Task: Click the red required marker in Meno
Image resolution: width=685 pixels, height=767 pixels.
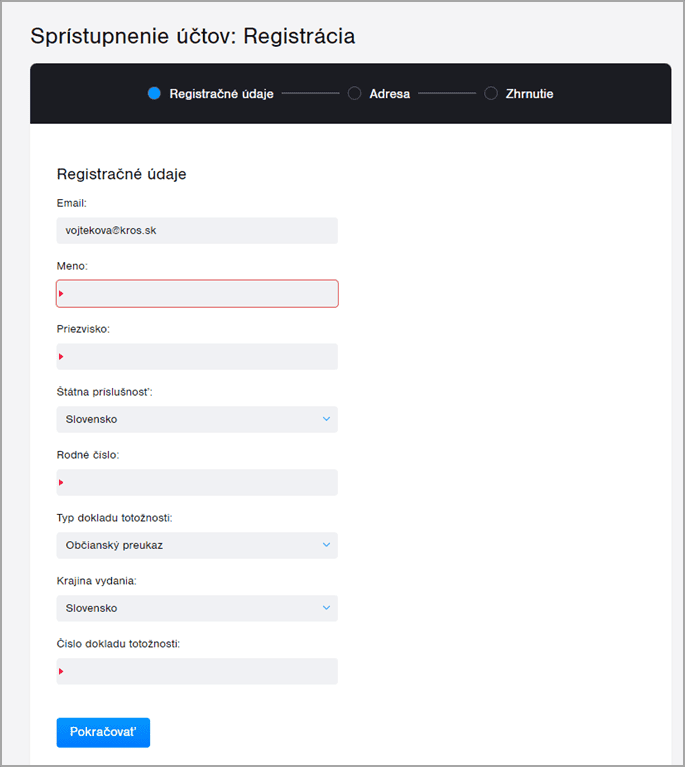Action: 61,294
